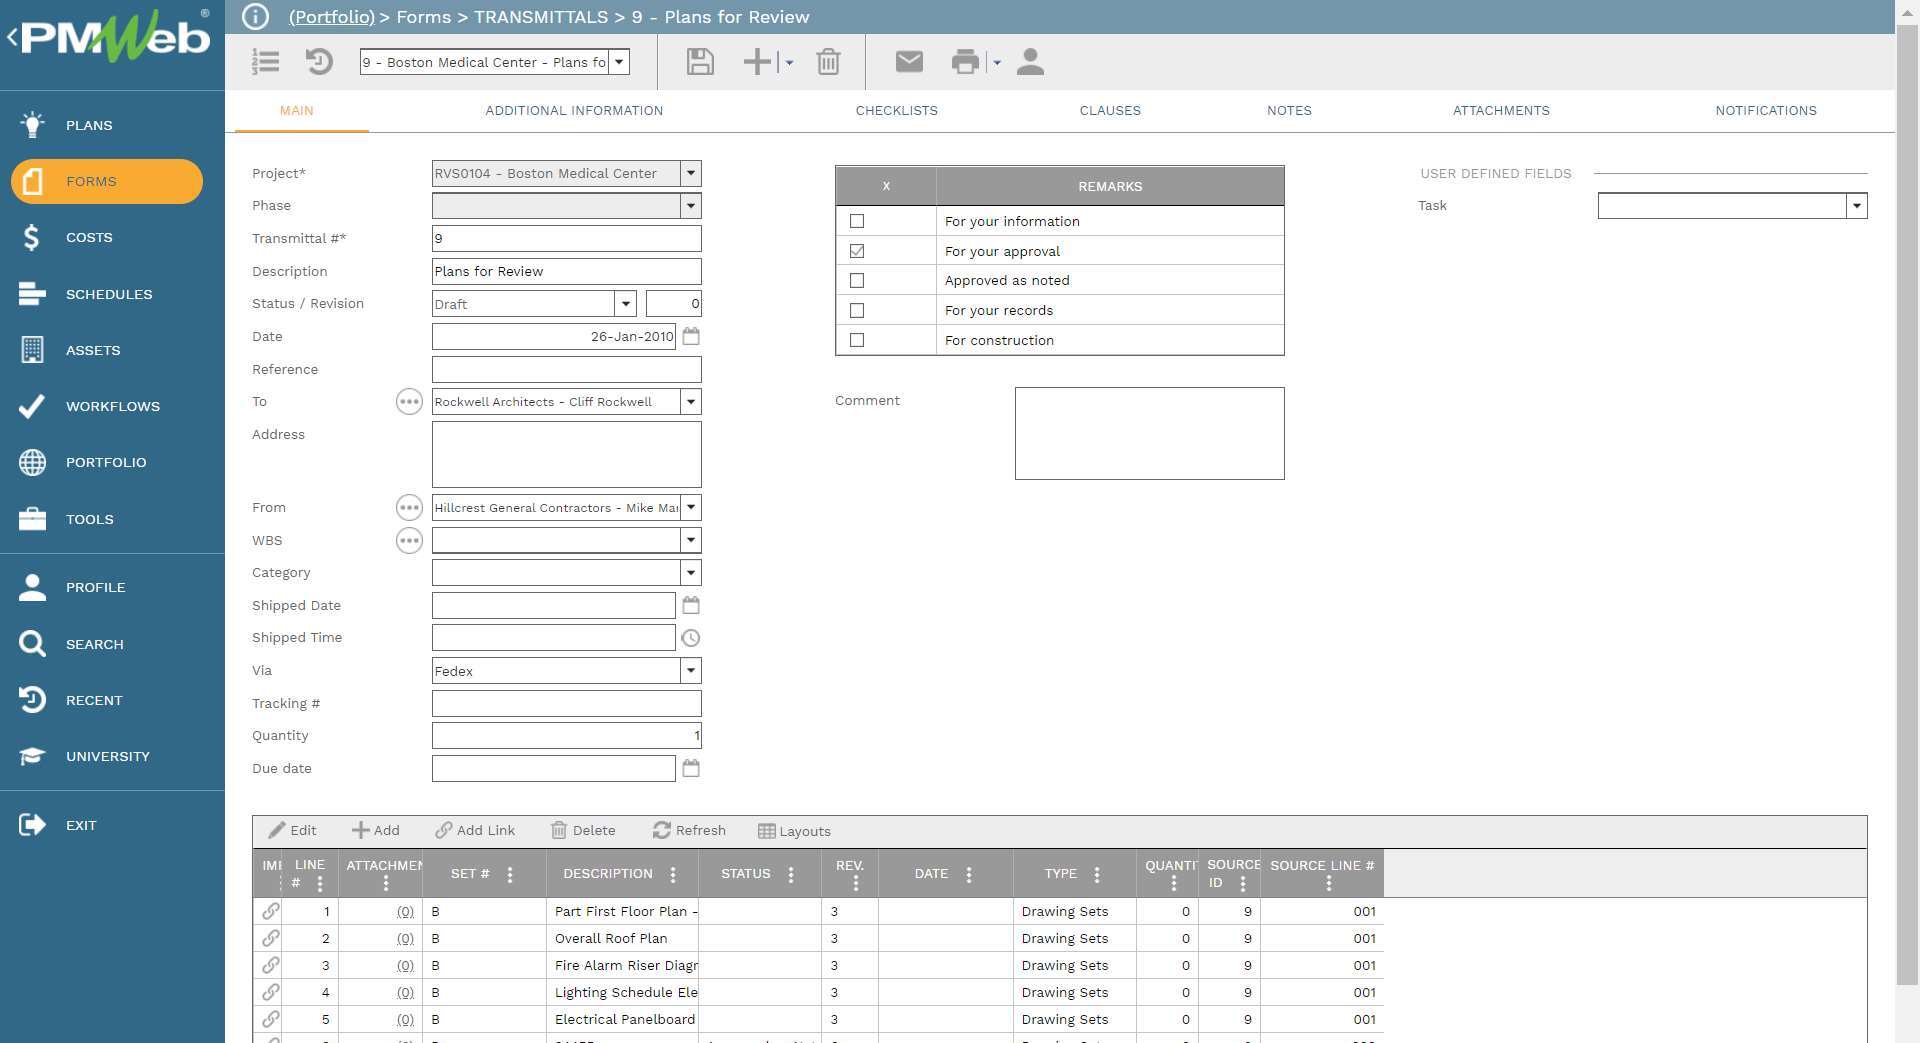The height and width of the screenshot is (1043, 1920).
Task: Open column menu for STATUS header
Action: coord(791,875)
